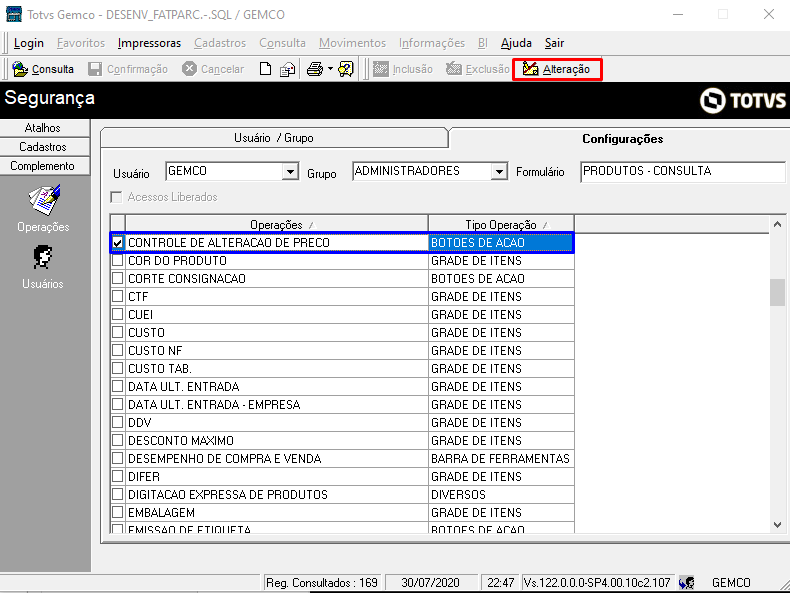Uncheck CONTROLE DE ALTERACAO DE PRECO checkbox
790x593 pixels.
point(118,243)
